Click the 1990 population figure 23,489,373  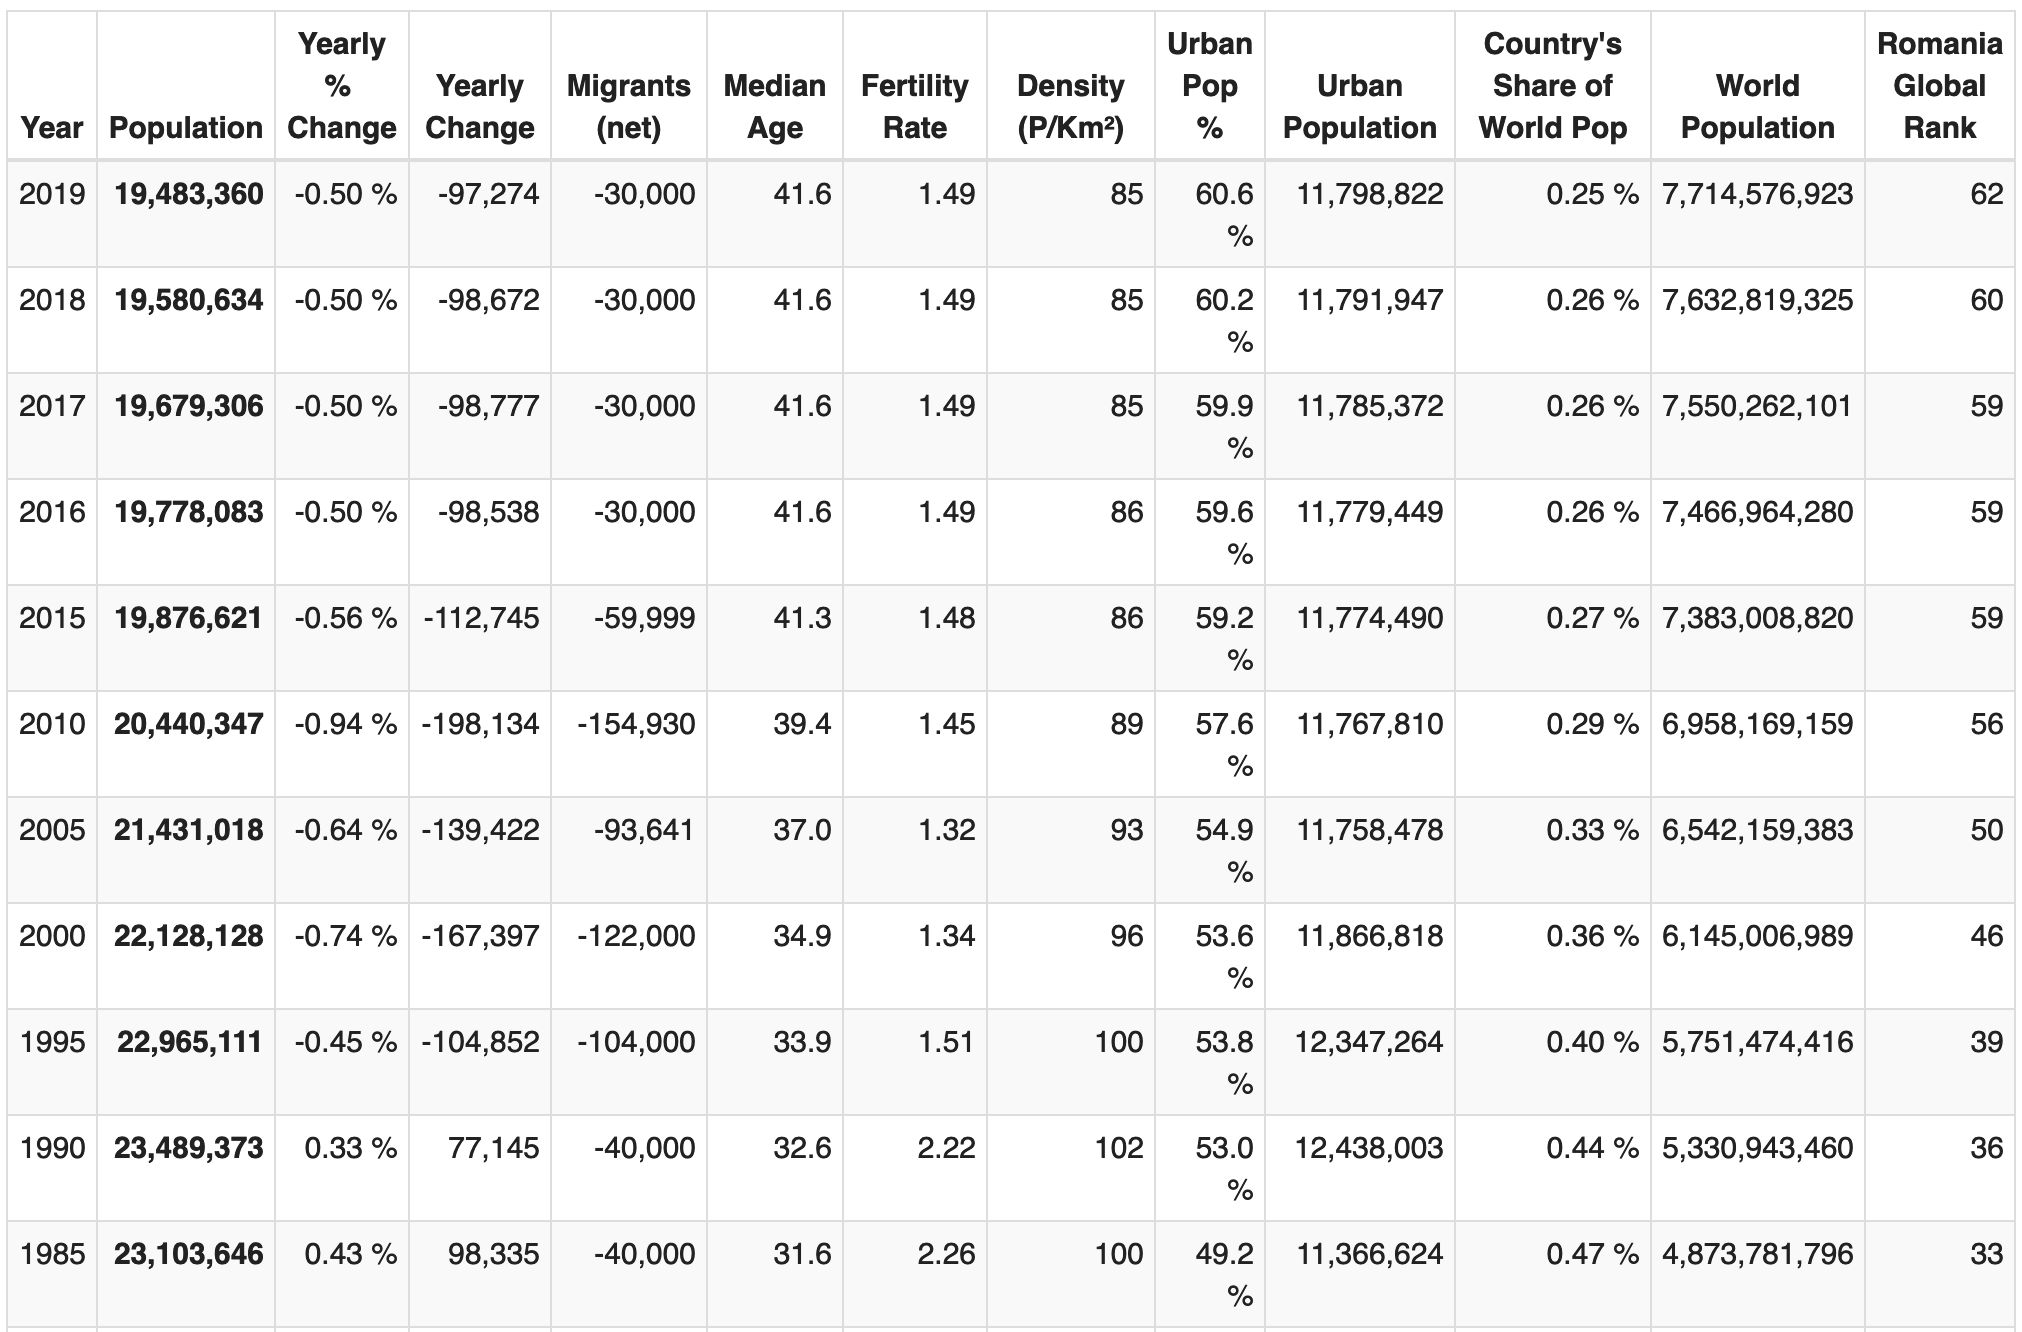189,1148
